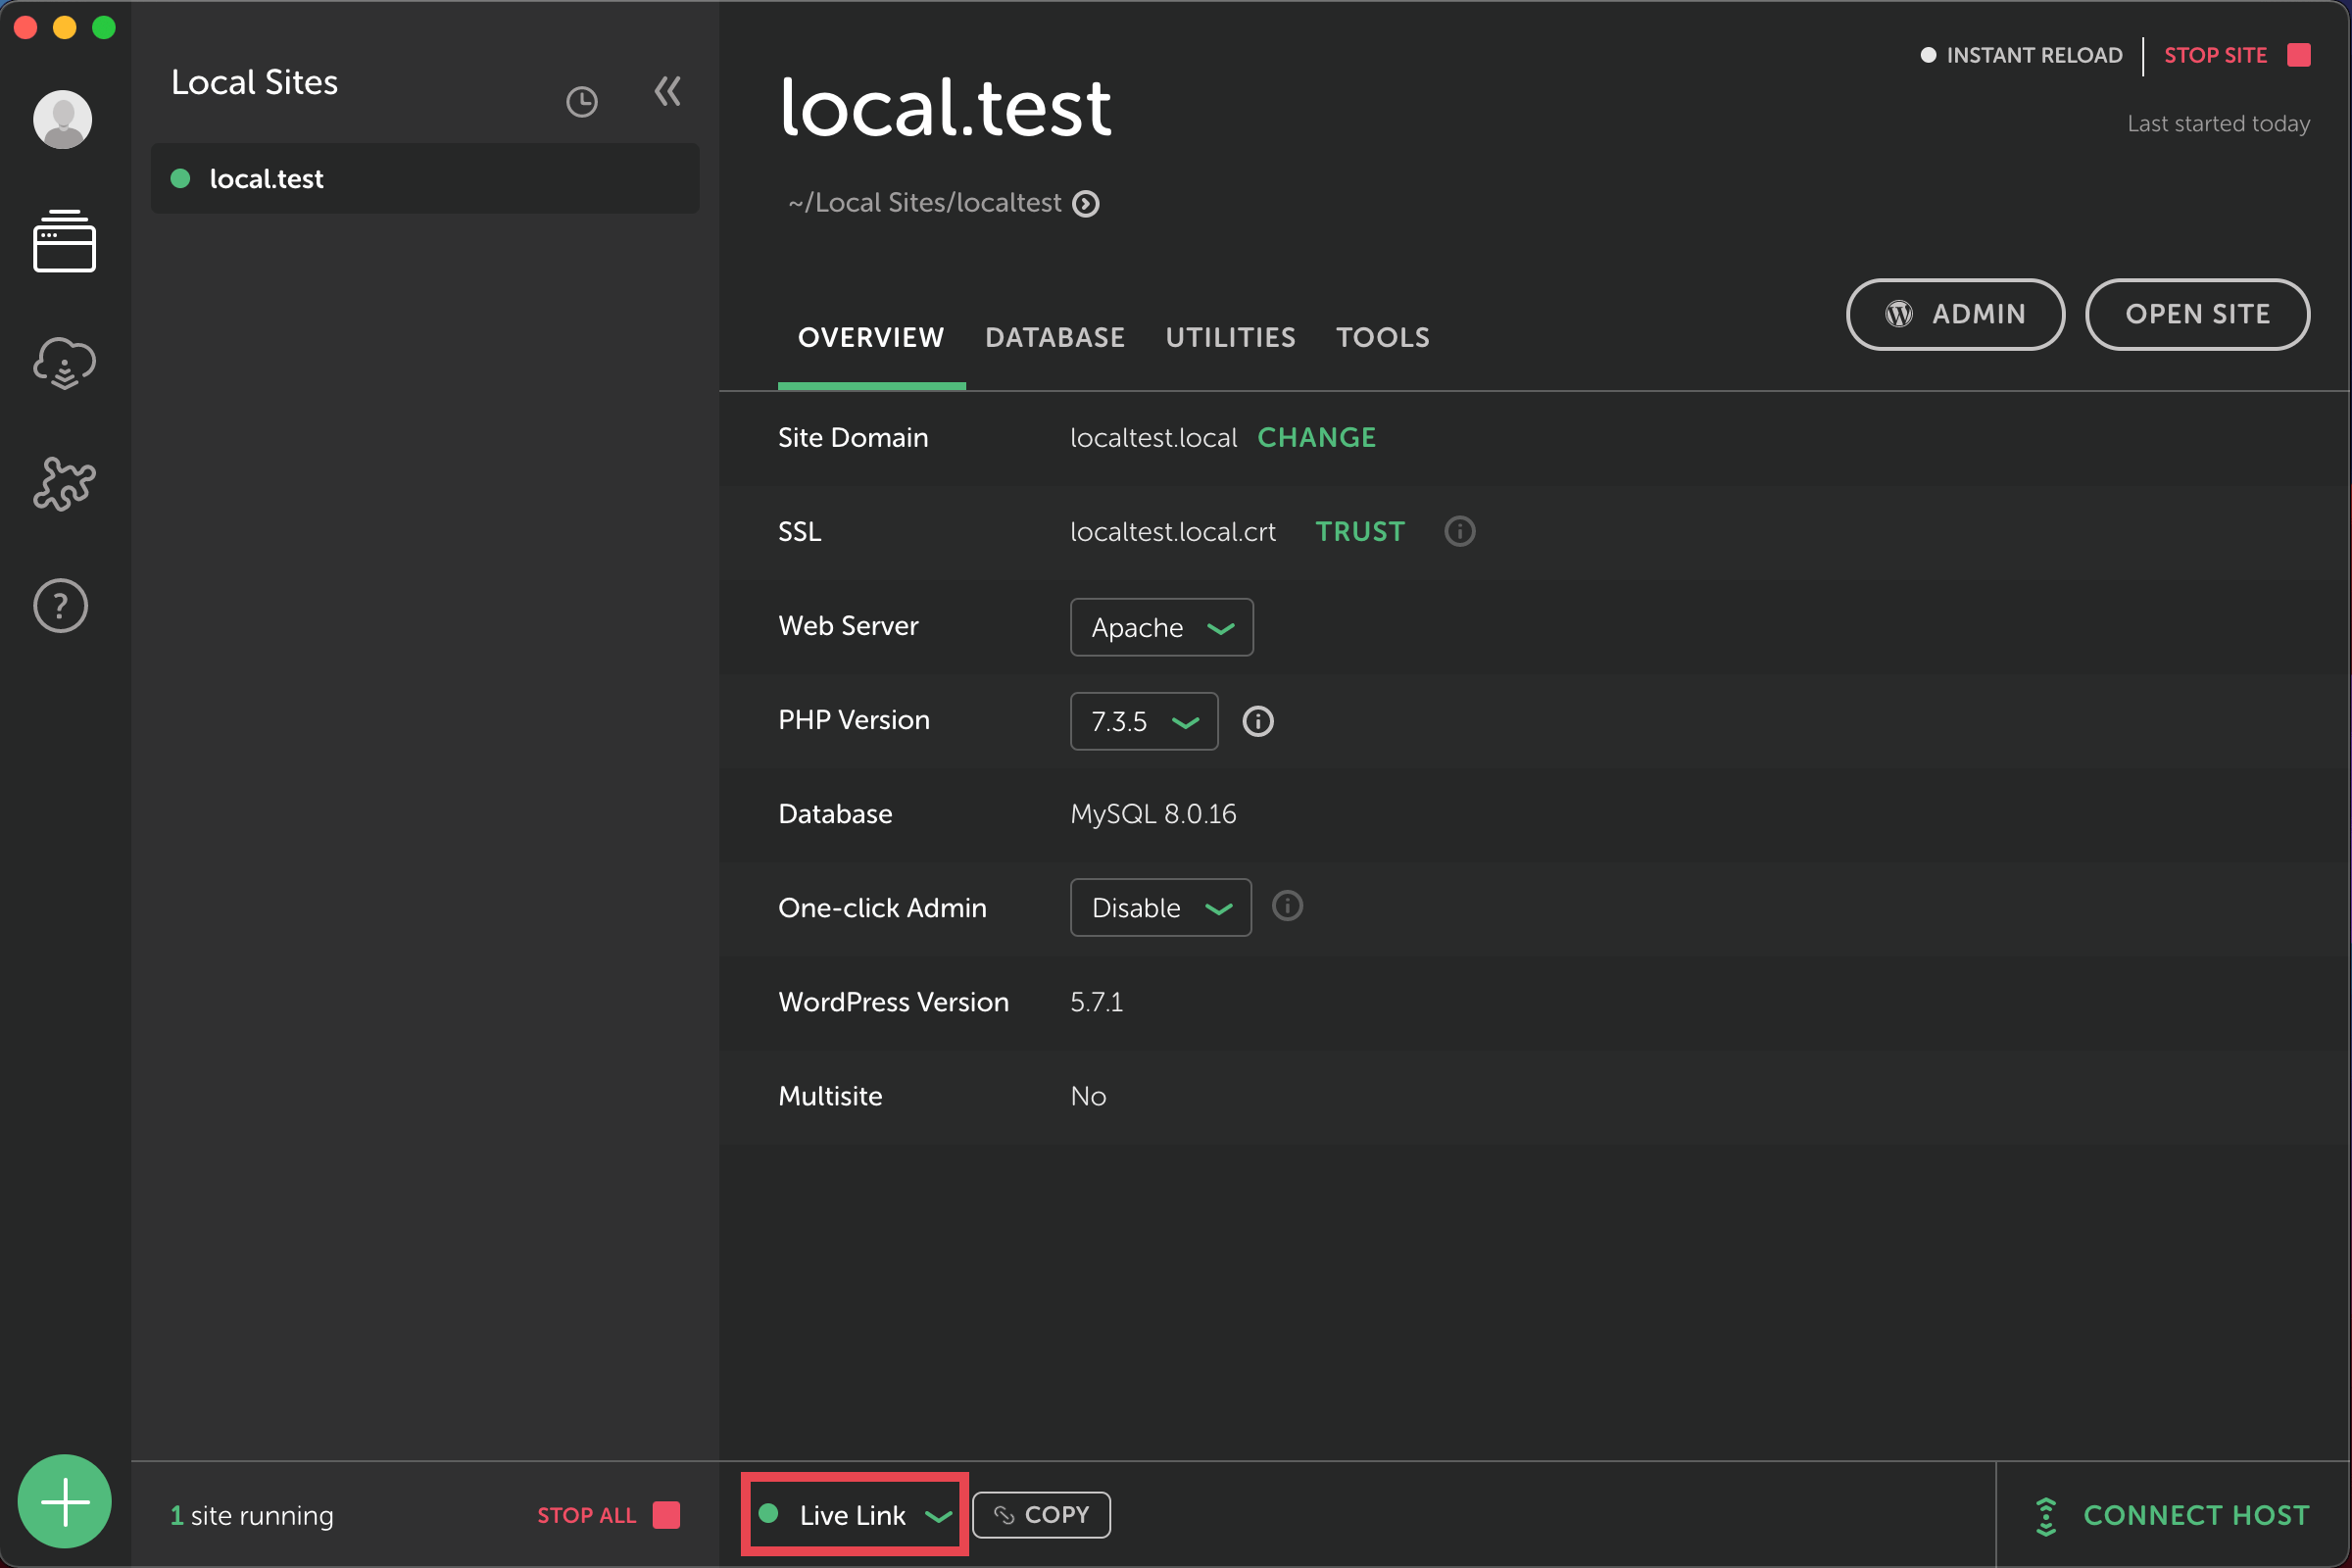
Task: Trust the SSL certificate
Action: tap(1360, 531)
